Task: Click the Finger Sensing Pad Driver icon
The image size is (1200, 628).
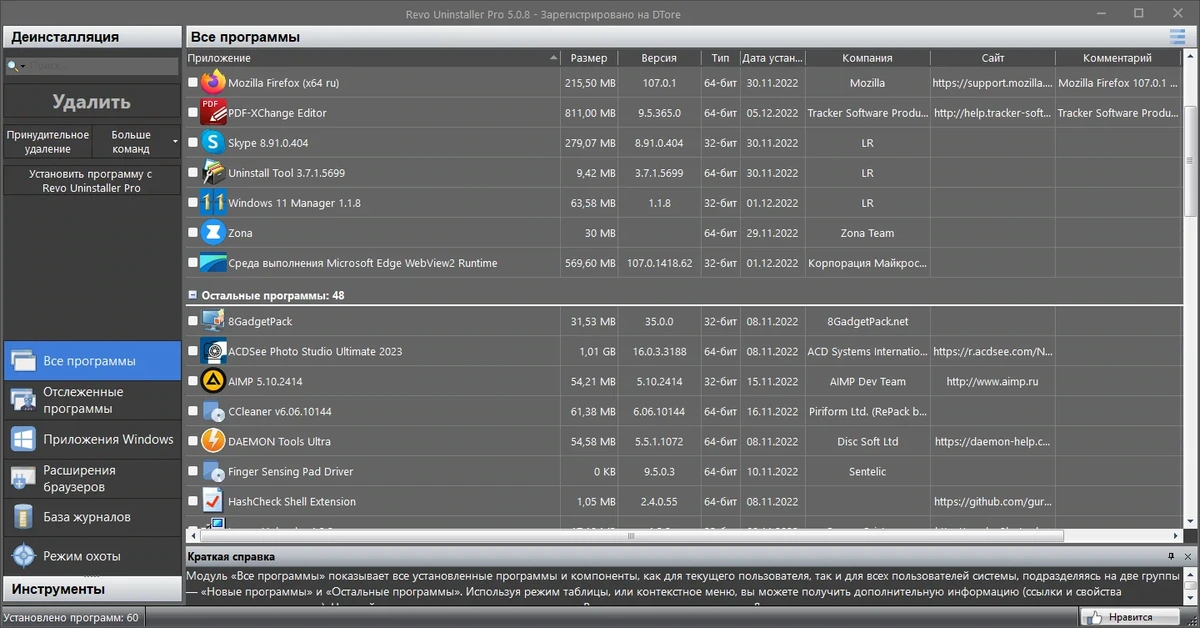Action: pos(213,471)
